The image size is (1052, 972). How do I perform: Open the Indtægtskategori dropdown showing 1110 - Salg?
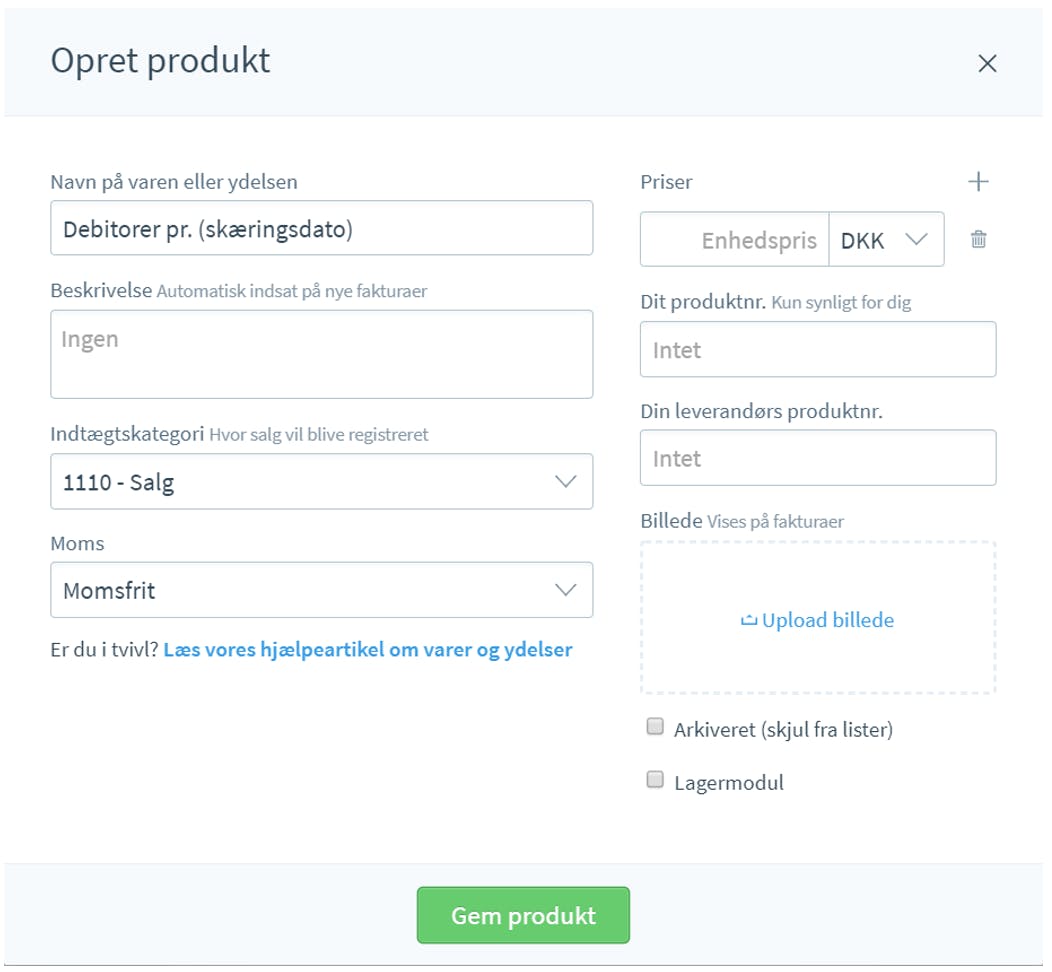tap(321, 482)
